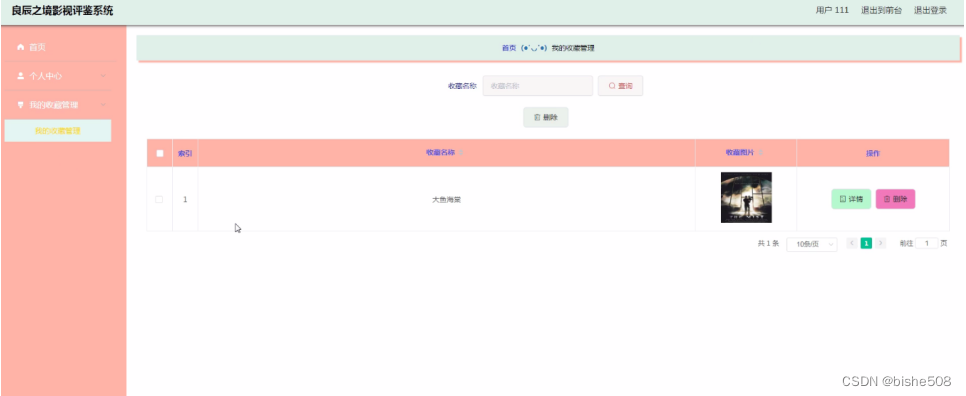Click the pink 删除 button in the row
The image size is (966, 396).
[895, 199]
